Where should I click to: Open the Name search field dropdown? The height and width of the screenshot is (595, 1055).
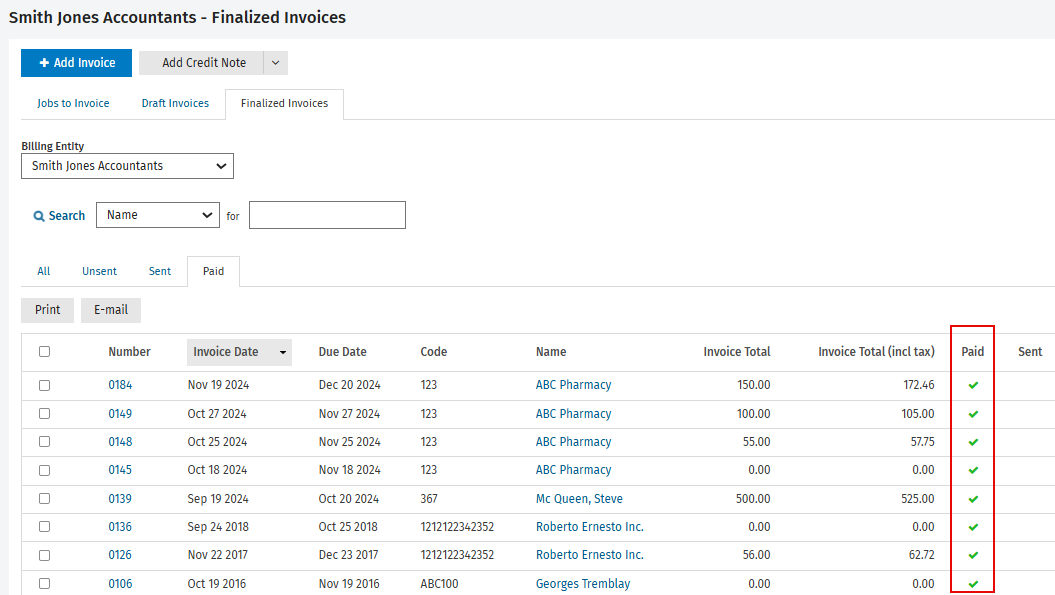click(x=157, y=215)
